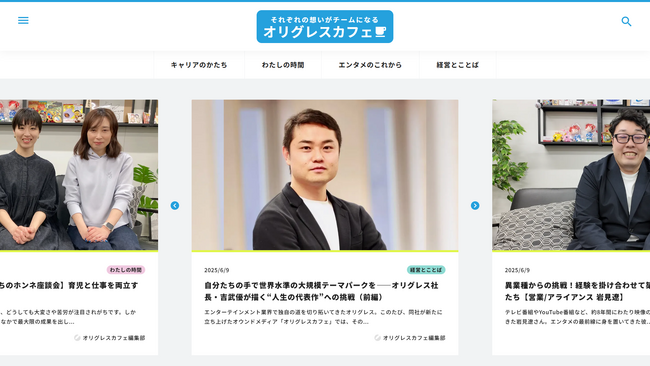Click the green 経営とことば tag

pos(426,270)
